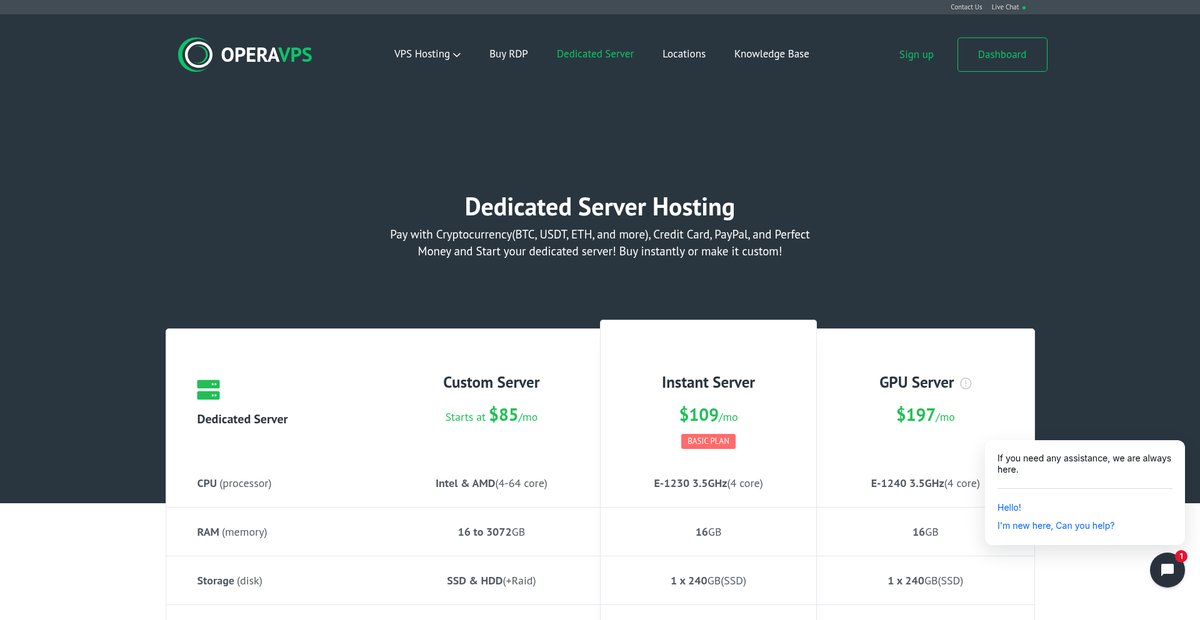
Task: Click the Dedicated Server label under icon
Action: pos(242,419)
